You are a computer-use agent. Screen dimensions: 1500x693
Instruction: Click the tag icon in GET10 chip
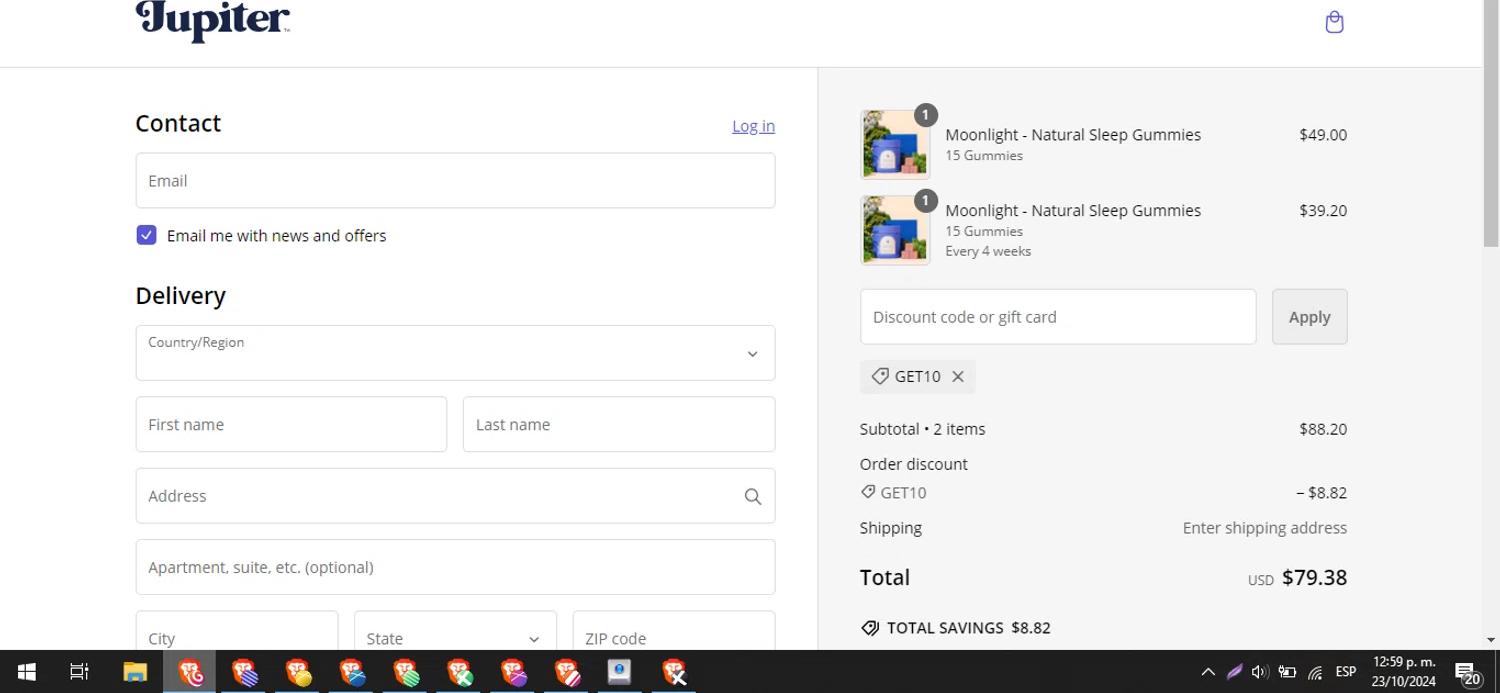point(880,376)
